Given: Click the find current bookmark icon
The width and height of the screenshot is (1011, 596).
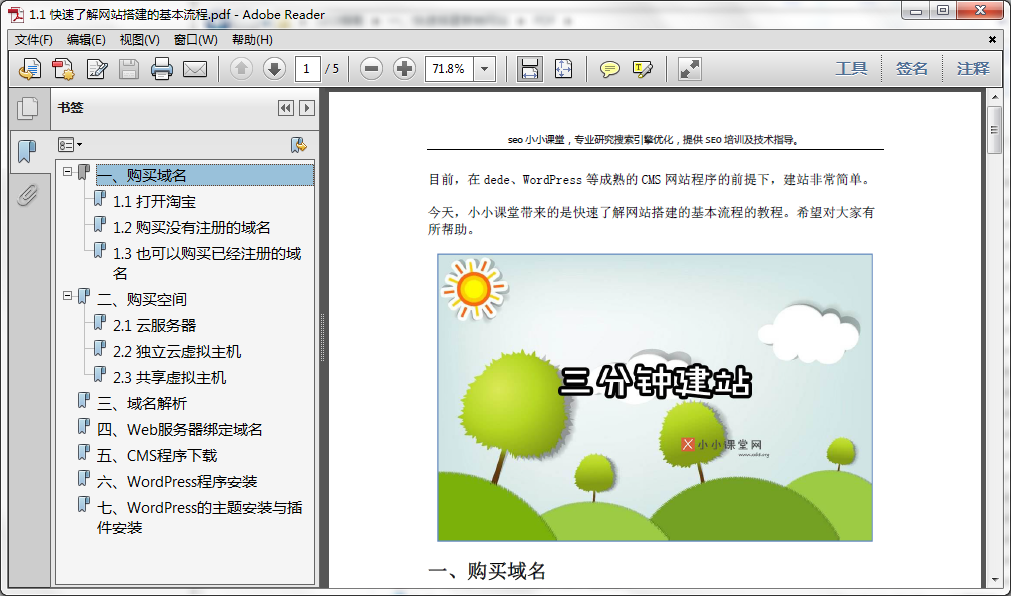Looking at the screenshot, I should [x=299, y=144].
